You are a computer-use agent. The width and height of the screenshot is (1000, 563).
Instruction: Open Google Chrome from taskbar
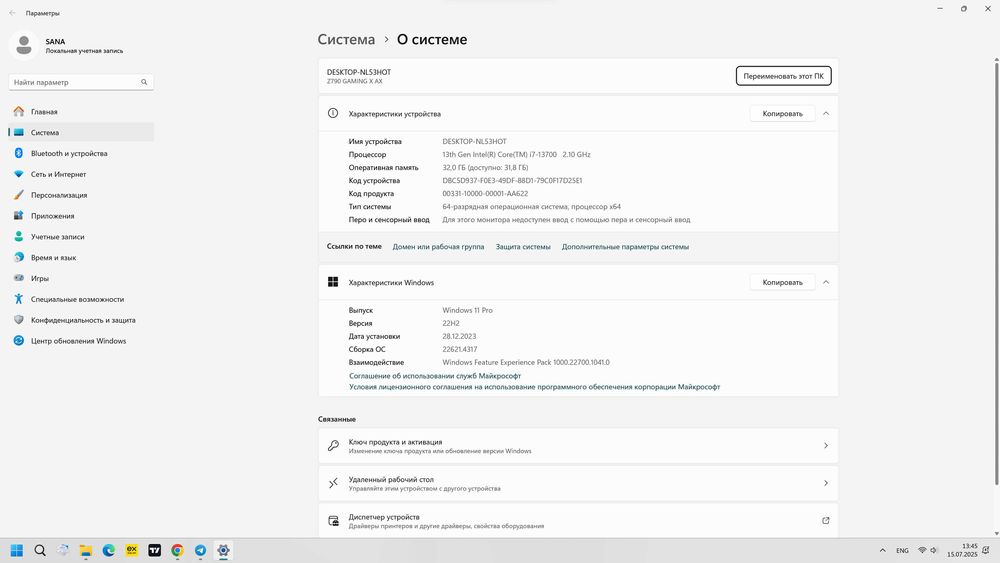click(177, 550)
